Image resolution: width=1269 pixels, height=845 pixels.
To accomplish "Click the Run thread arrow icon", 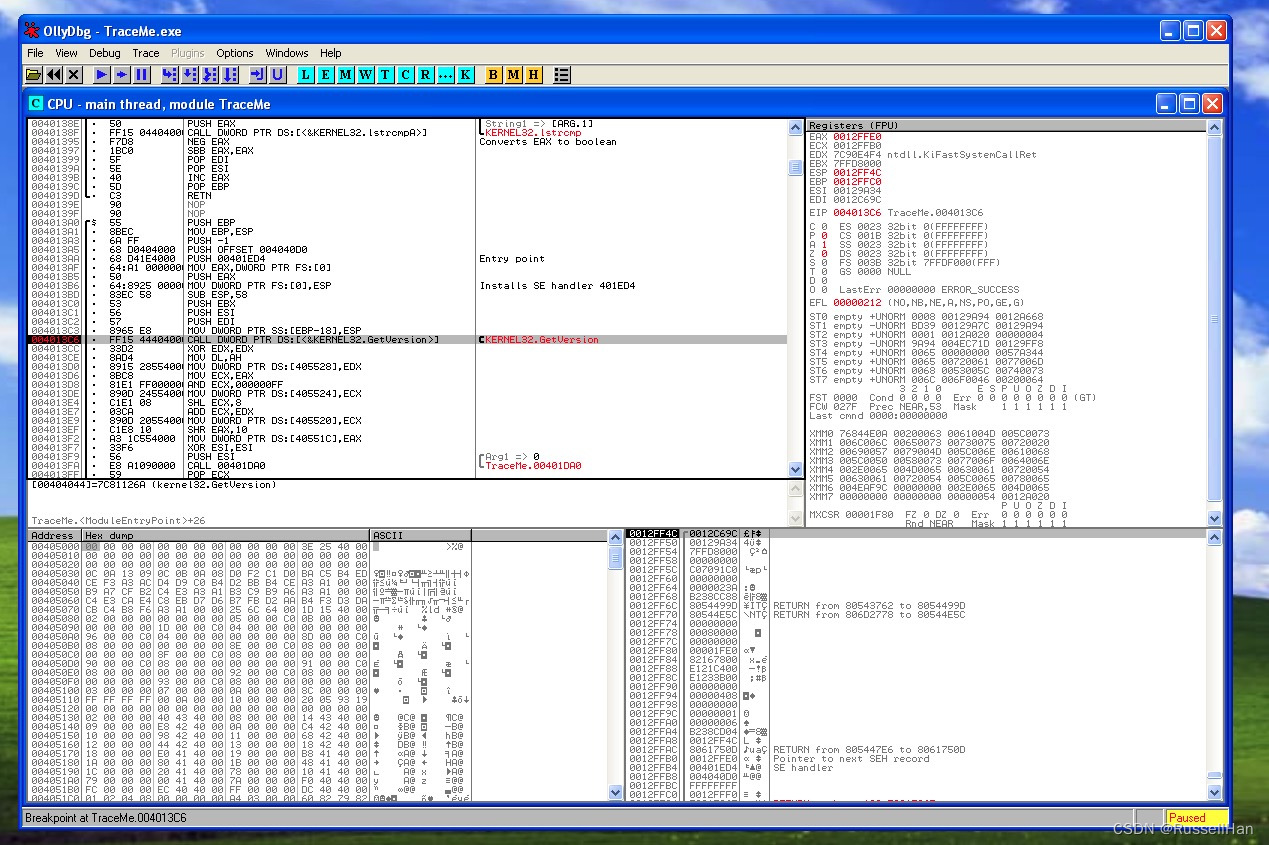I will 122,75.
